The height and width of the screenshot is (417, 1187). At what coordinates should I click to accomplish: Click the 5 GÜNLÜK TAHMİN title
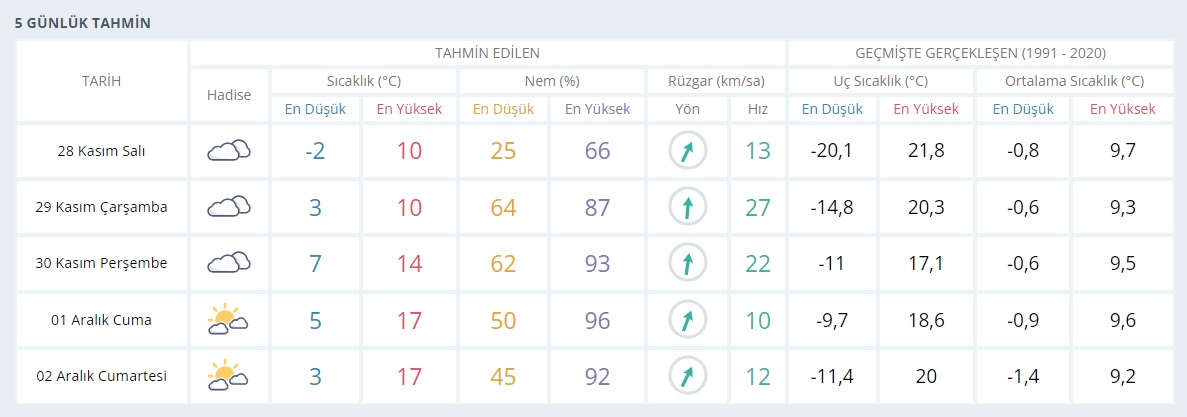pos(83,23)
